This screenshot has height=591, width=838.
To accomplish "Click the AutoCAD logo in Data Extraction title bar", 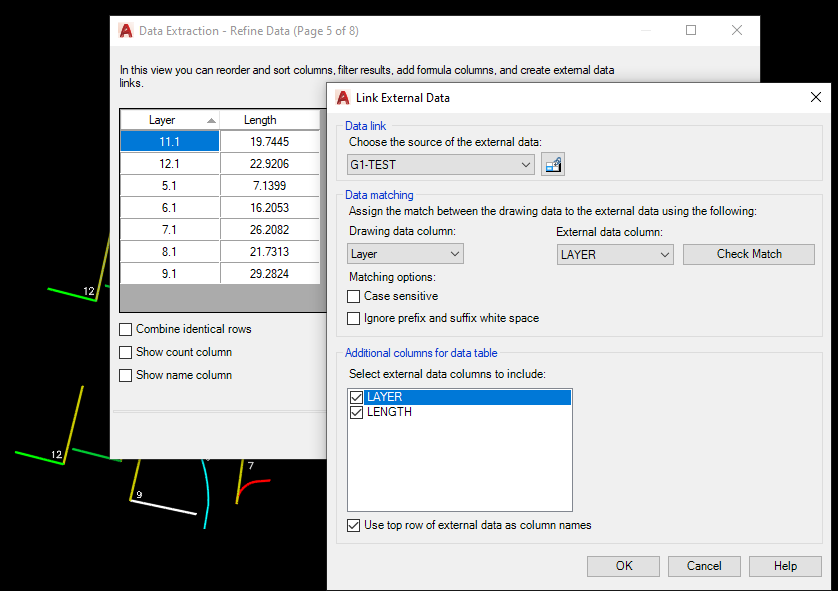I will 124,30.
